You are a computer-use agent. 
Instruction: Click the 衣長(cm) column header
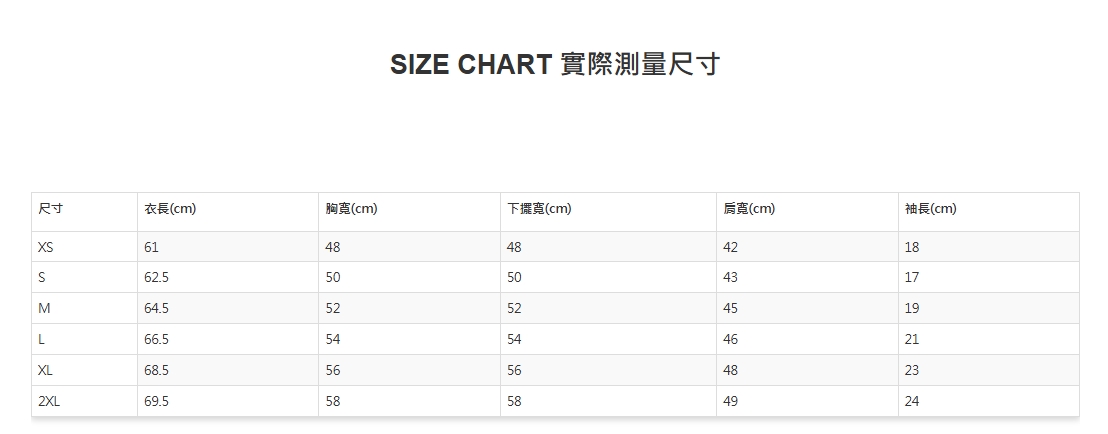[x=170, y=209]
